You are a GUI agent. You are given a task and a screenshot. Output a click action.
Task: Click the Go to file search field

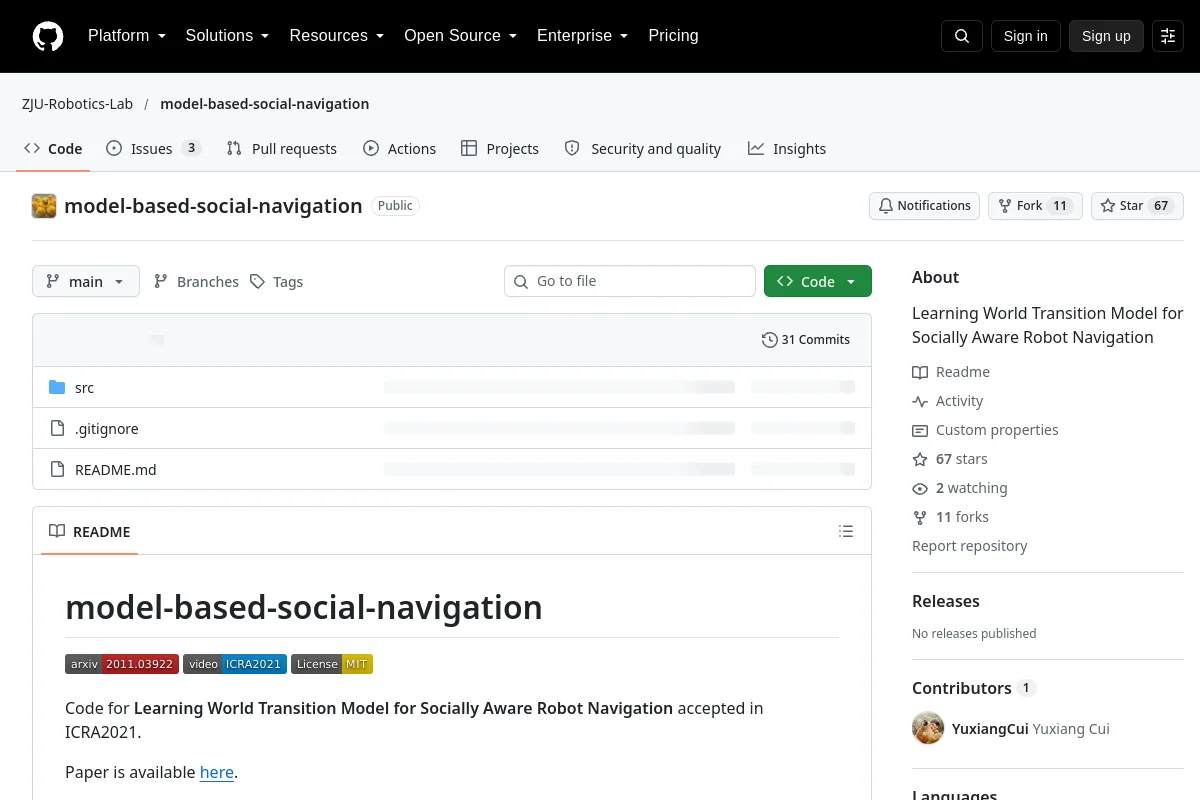[x=630, y=282]
